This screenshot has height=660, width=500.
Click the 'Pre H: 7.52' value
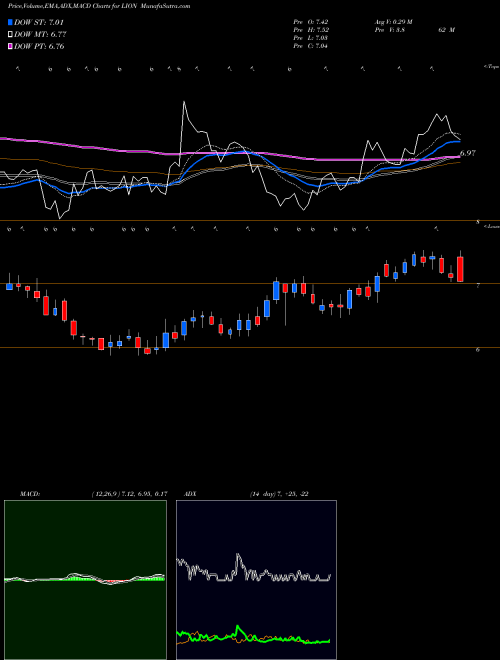click(311, 30)
